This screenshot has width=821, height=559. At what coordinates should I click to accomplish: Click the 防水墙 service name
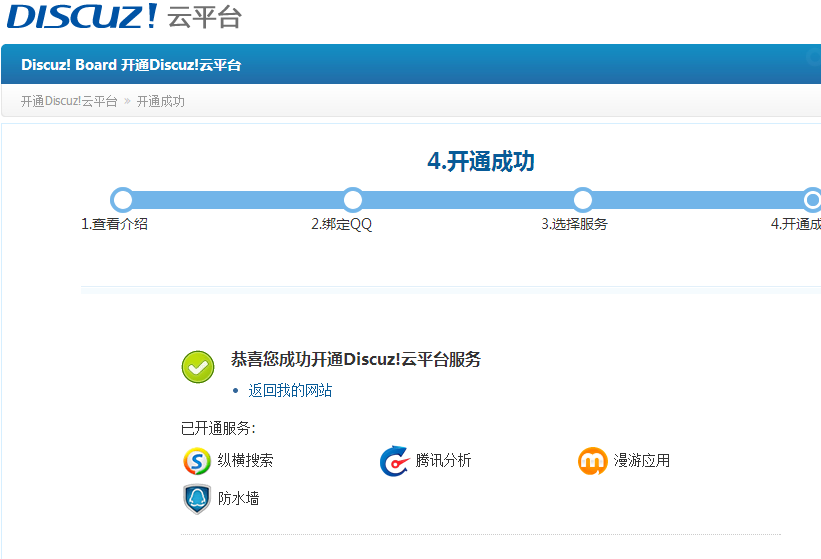239,498
